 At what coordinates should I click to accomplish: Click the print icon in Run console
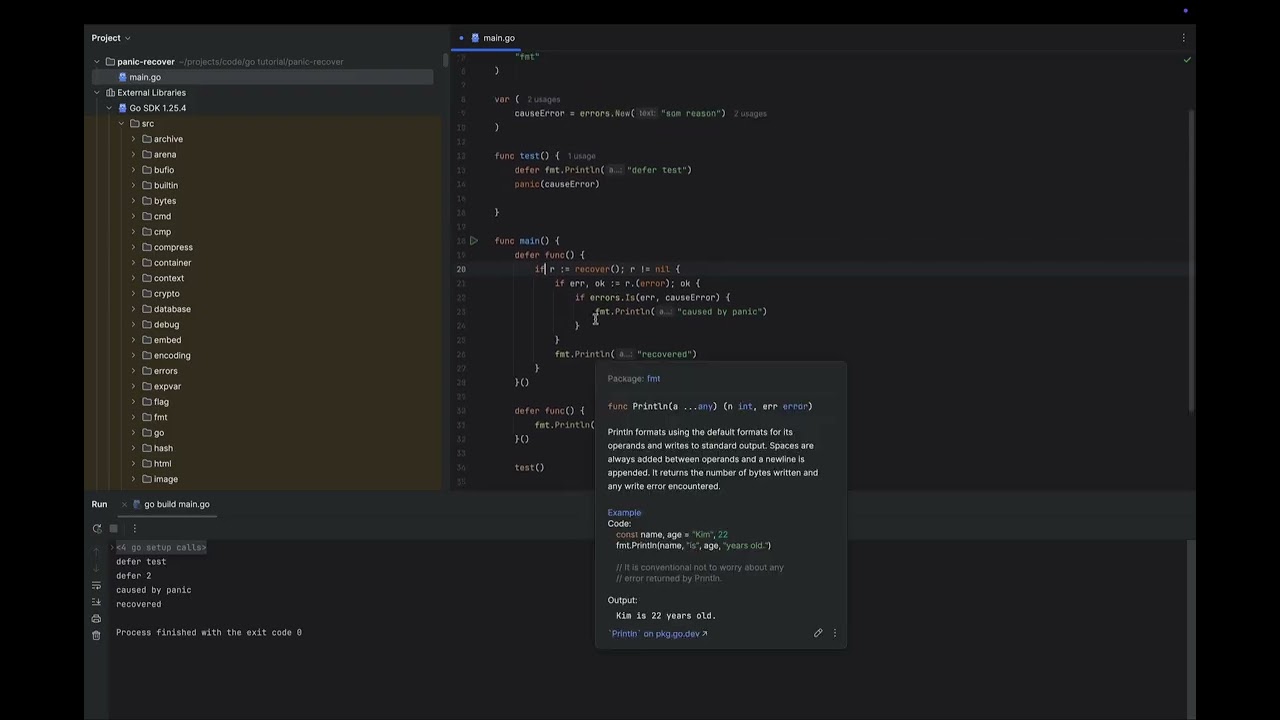(x=96, y=618)
